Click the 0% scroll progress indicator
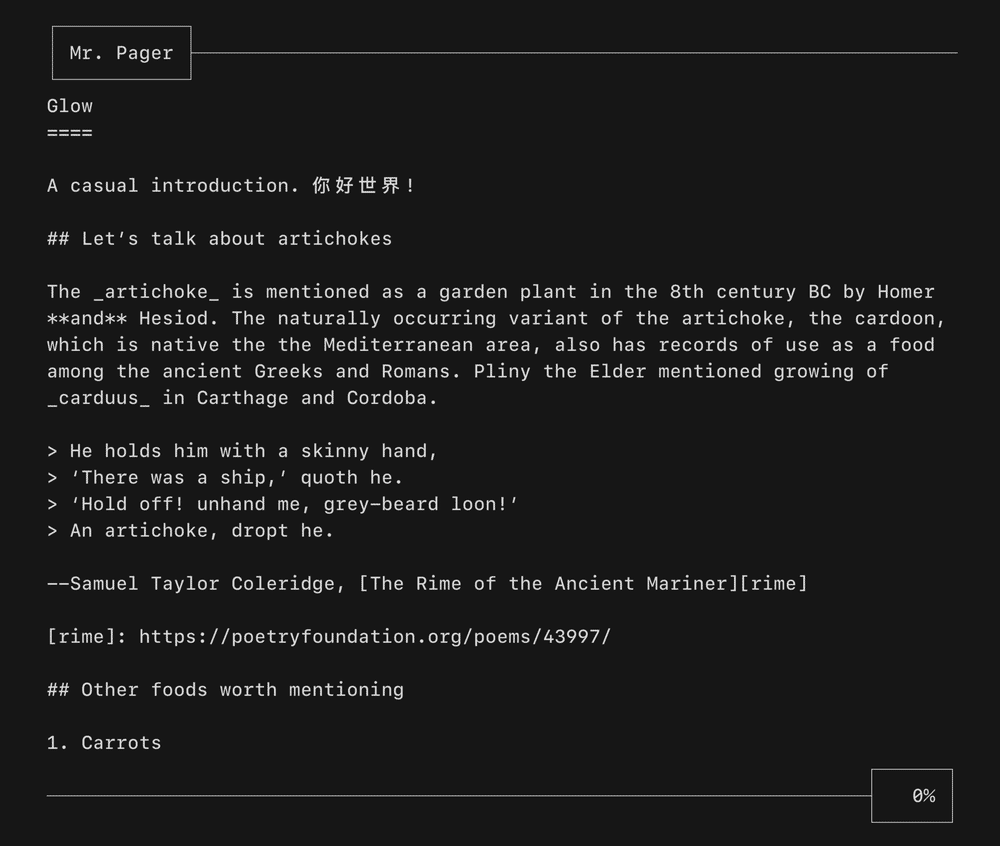 (x=912, y=795)
